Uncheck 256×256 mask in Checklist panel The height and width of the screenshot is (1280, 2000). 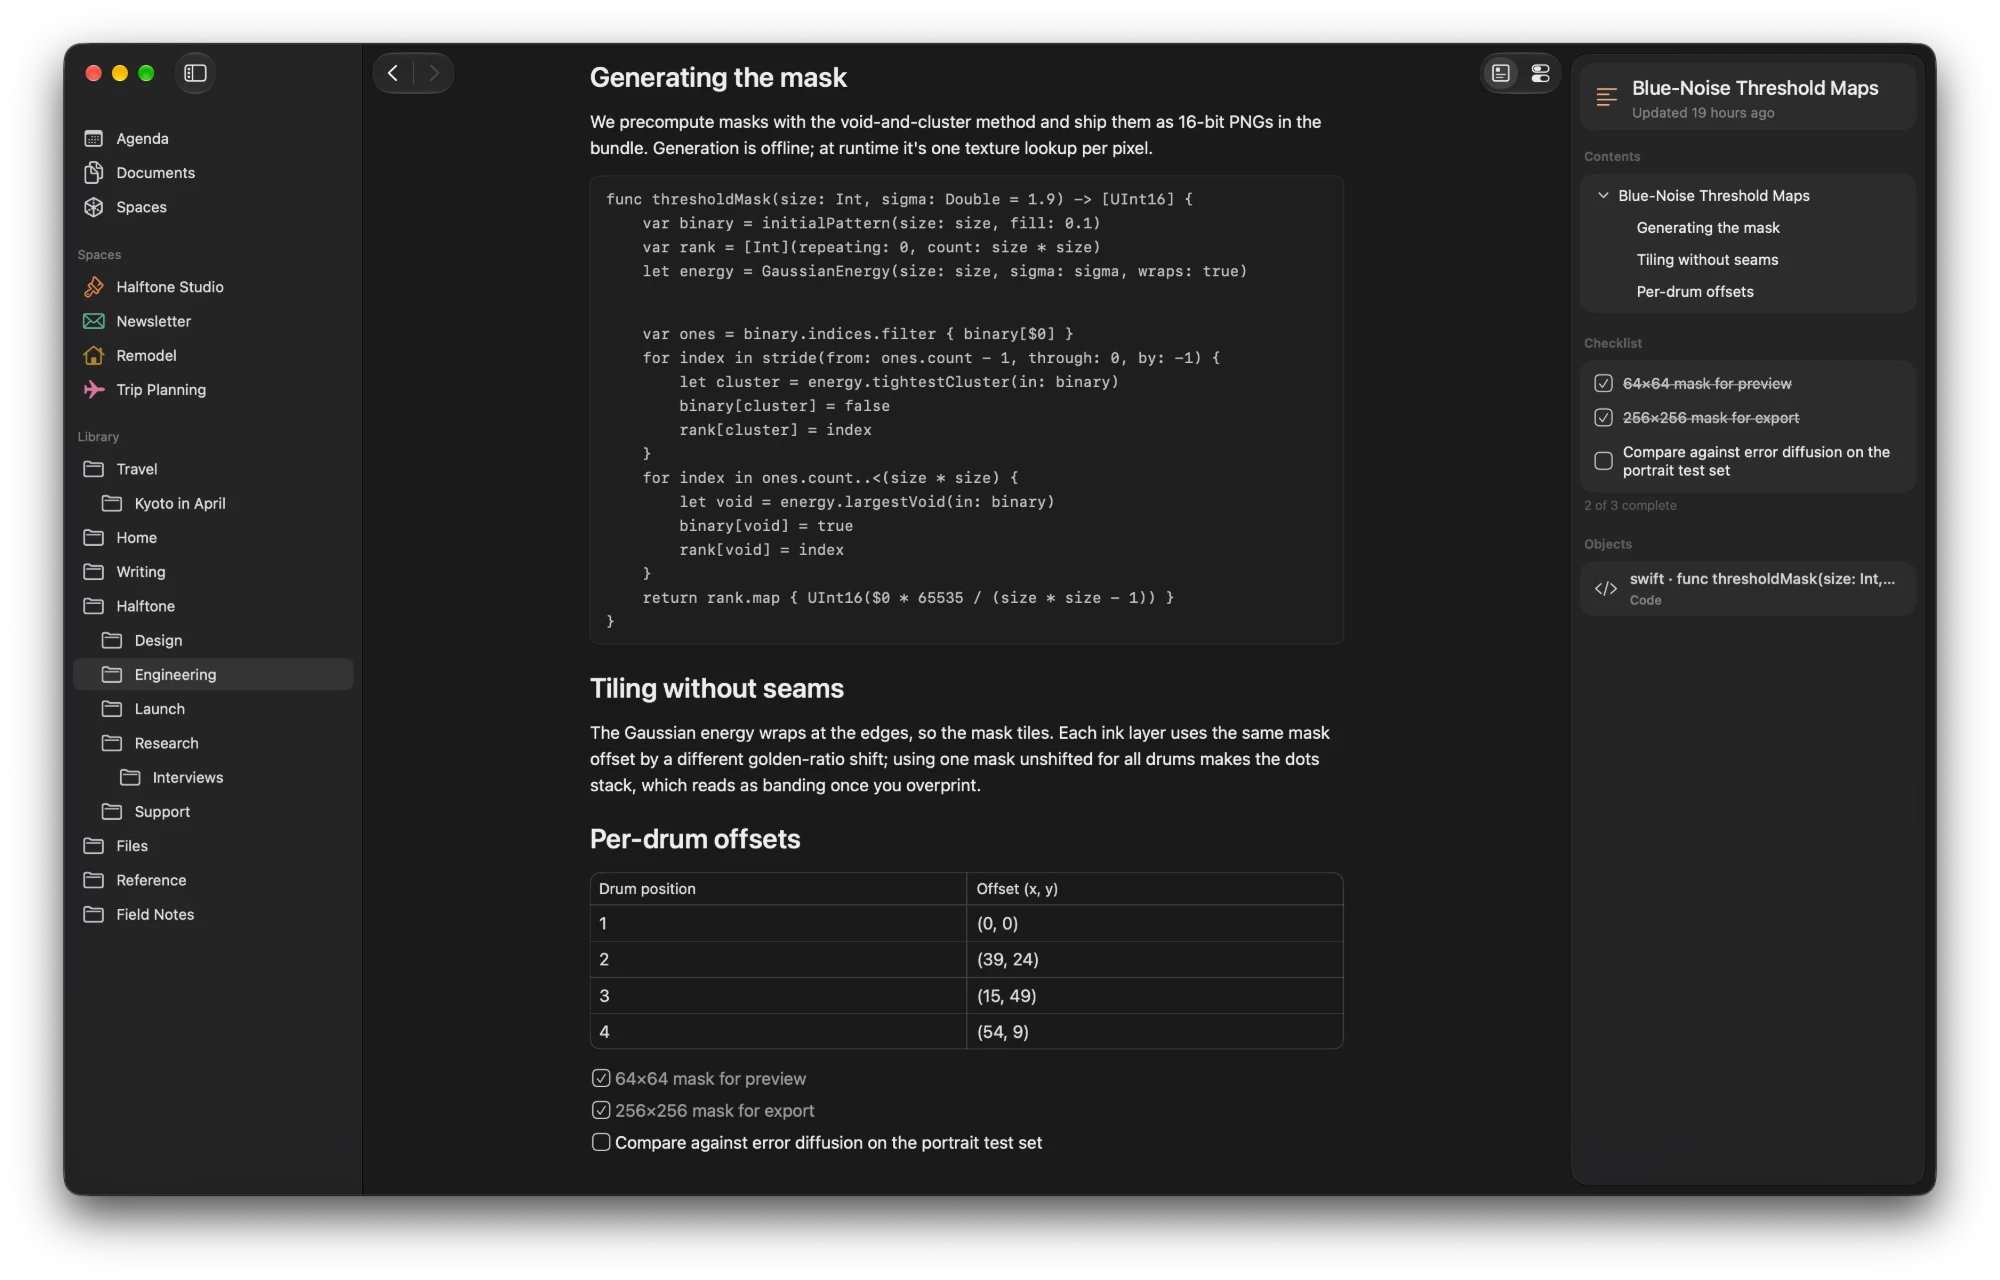(x=1603, y=417)
